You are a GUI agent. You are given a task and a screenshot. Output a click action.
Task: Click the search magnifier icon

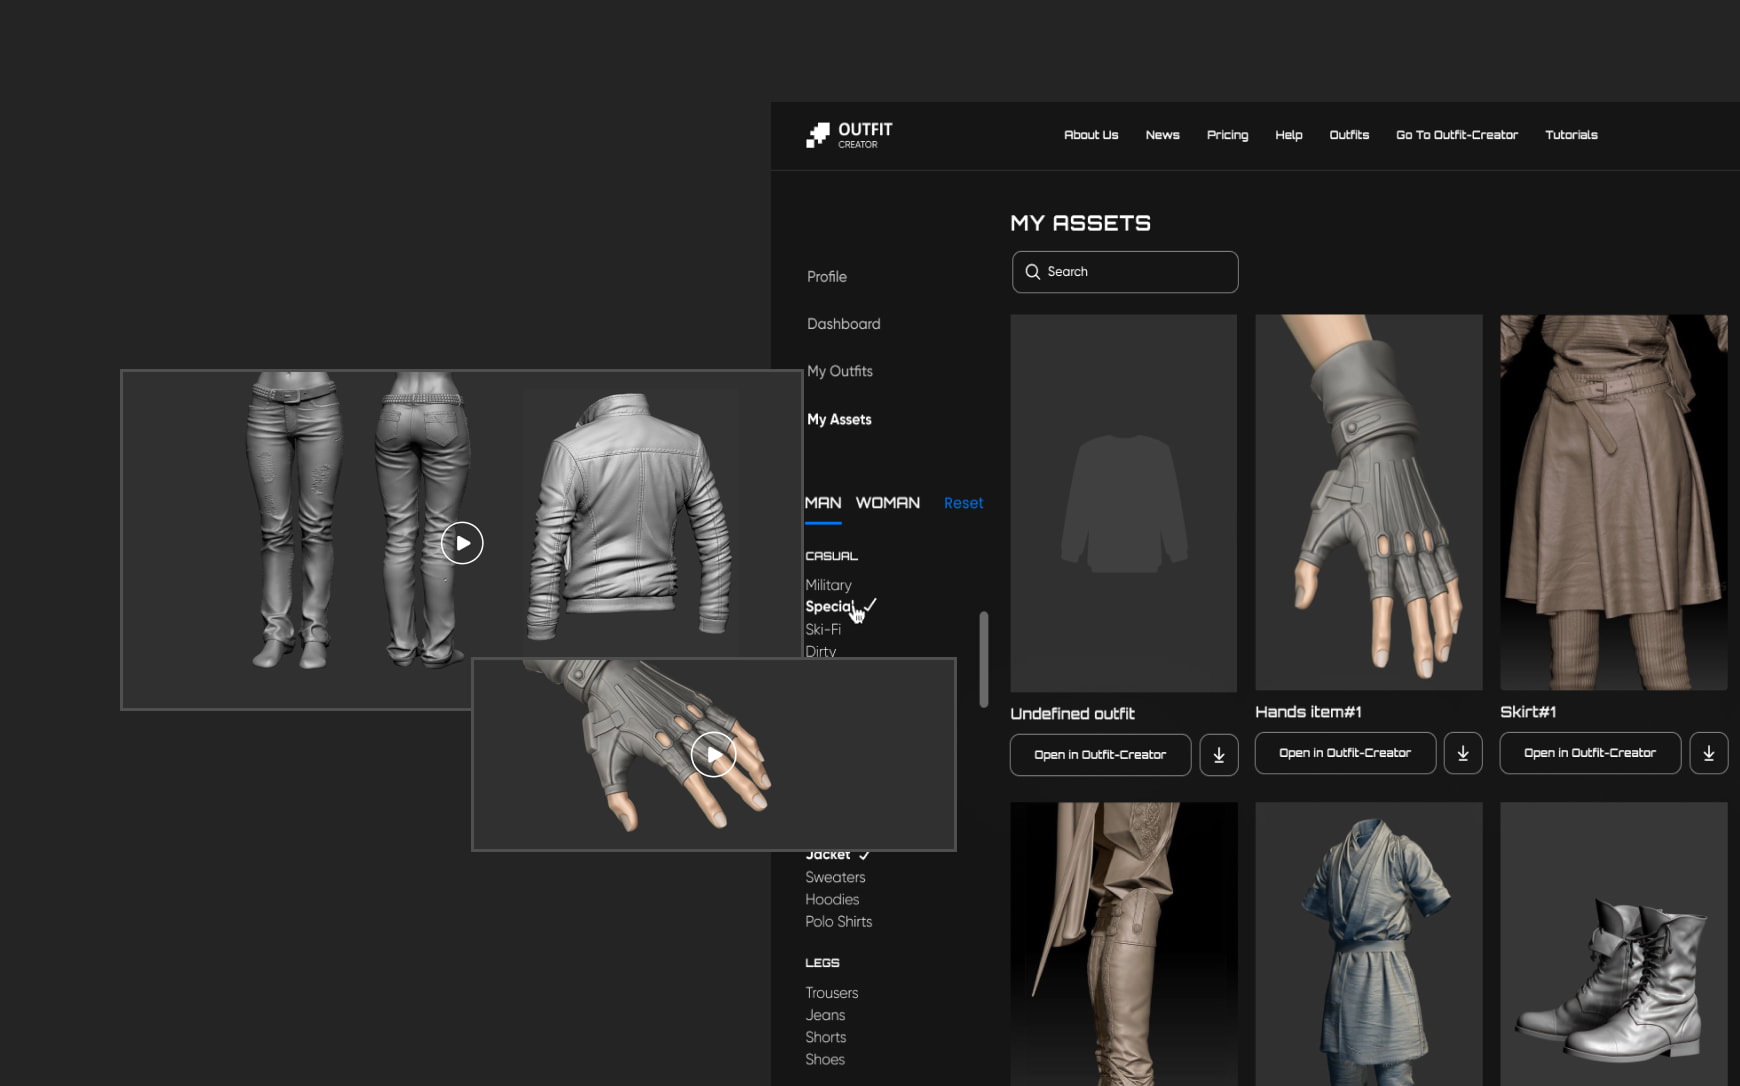tap(1033, 272)
